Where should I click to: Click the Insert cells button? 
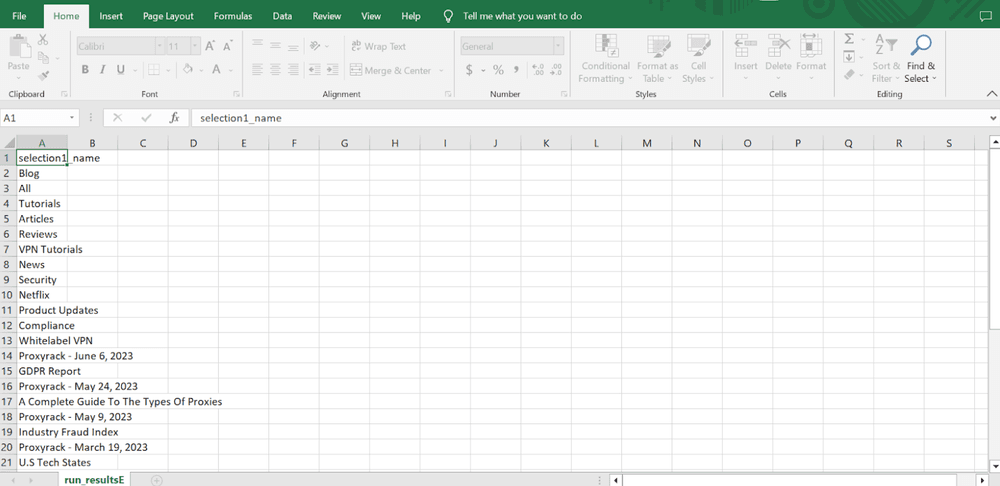(x=745, y=59)
